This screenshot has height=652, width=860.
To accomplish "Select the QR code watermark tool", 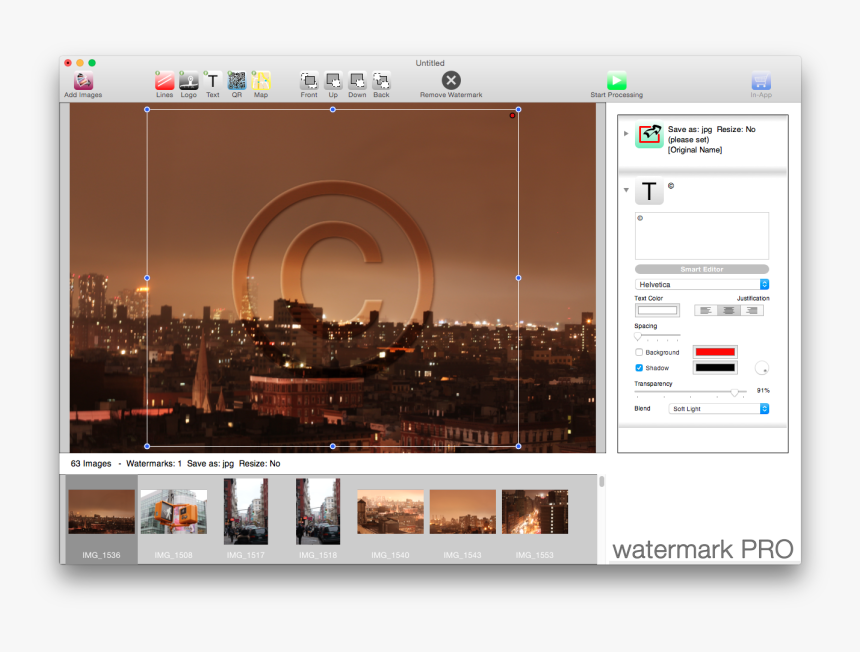I will [x=236, y=81].
